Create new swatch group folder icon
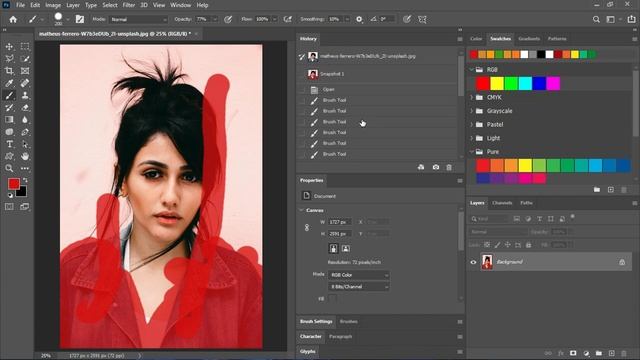640x360 pixels. [597, 190]
